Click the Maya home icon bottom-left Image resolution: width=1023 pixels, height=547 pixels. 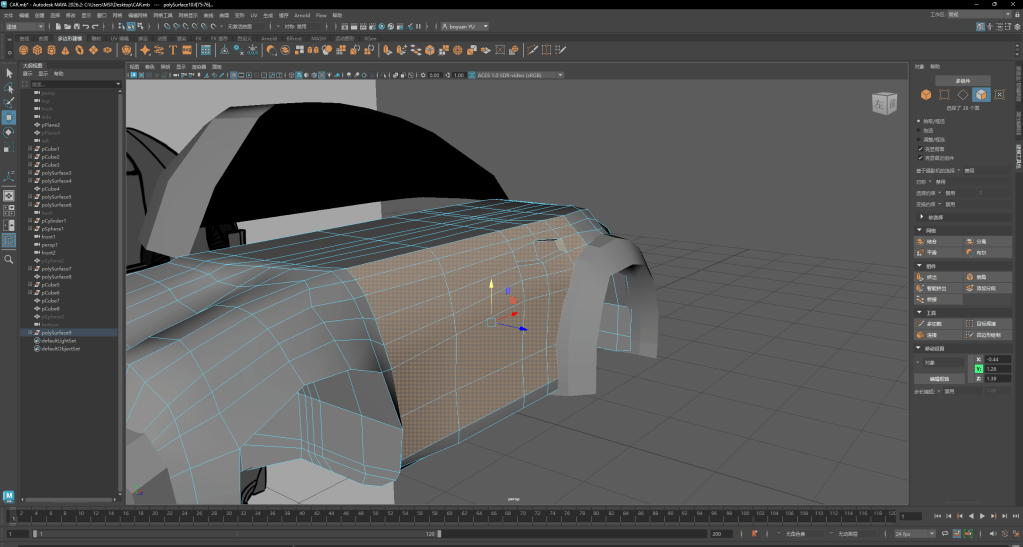9,497
